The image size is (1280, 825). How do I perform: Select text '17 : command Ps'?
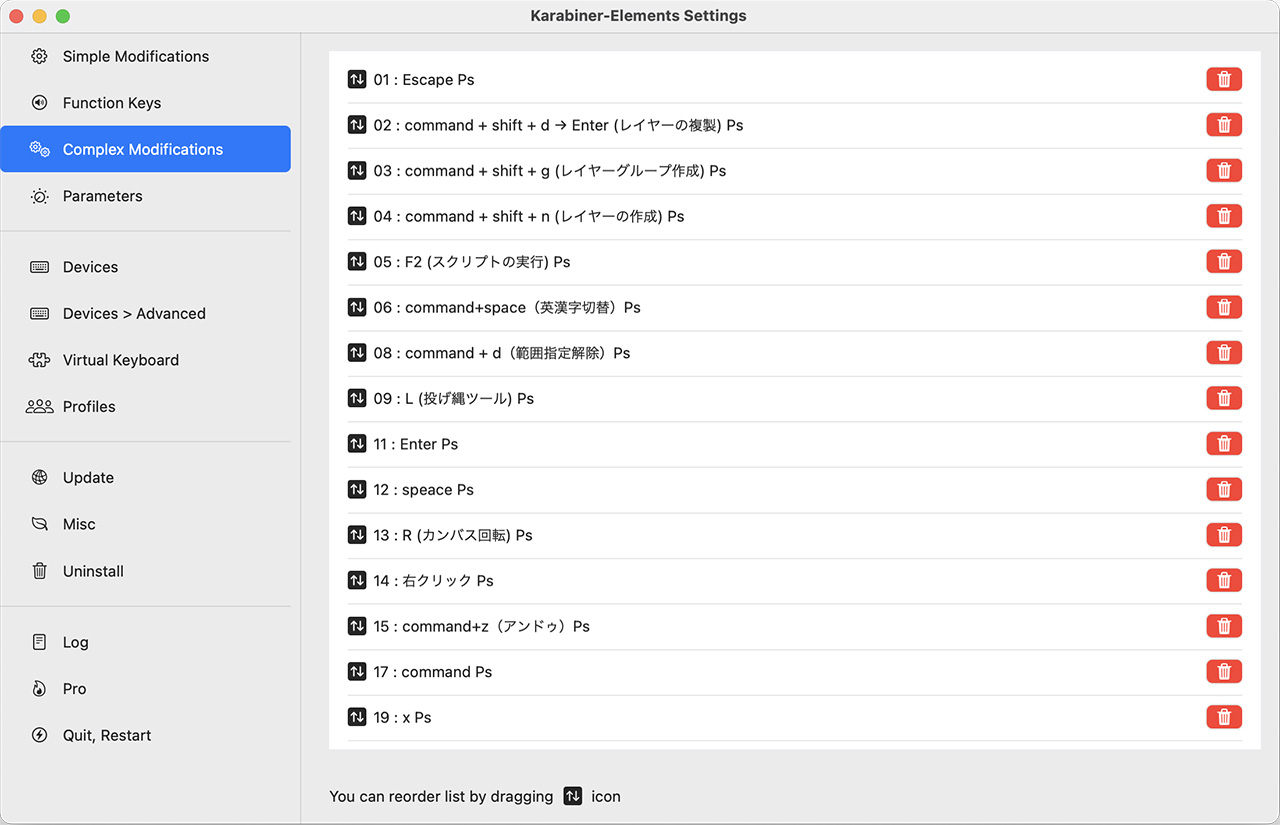(433, 672)
